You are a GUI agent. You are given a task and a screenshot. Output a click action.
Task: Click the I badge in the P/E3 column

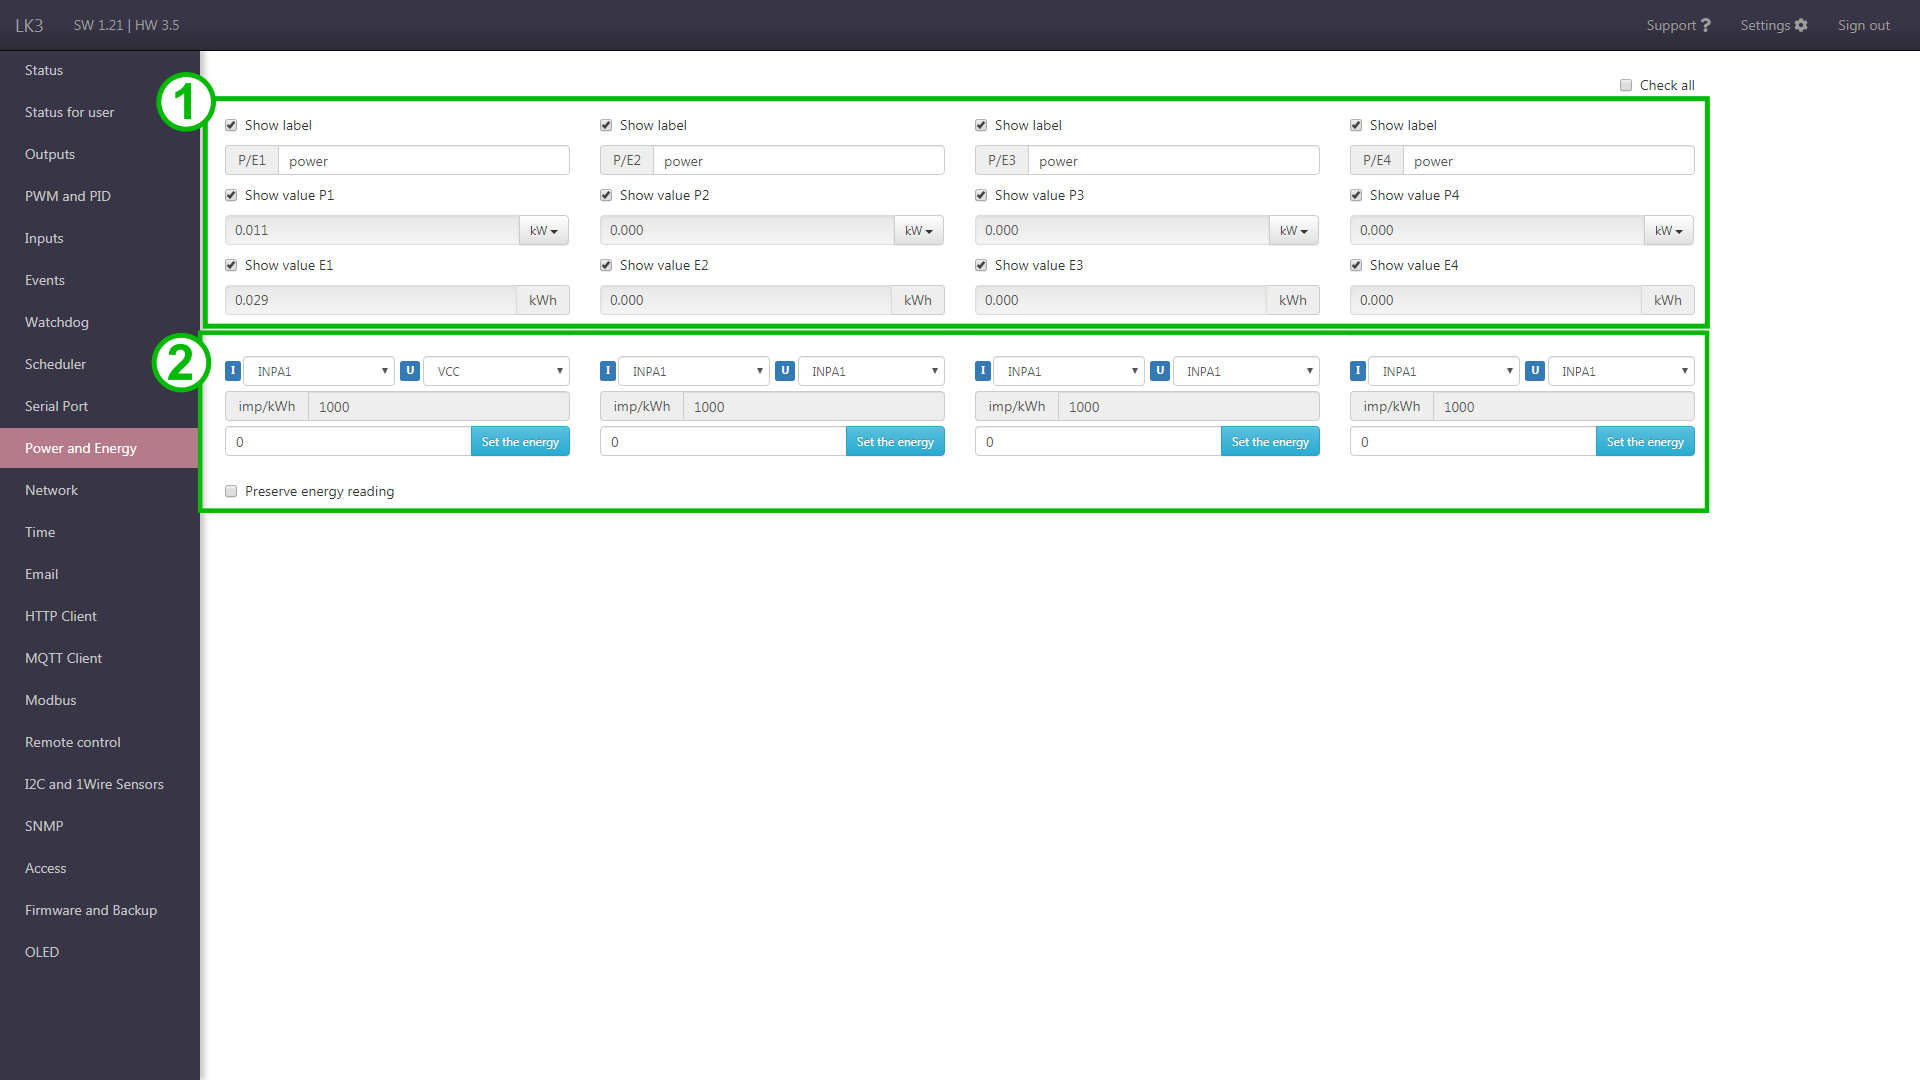tap(983, 371)
